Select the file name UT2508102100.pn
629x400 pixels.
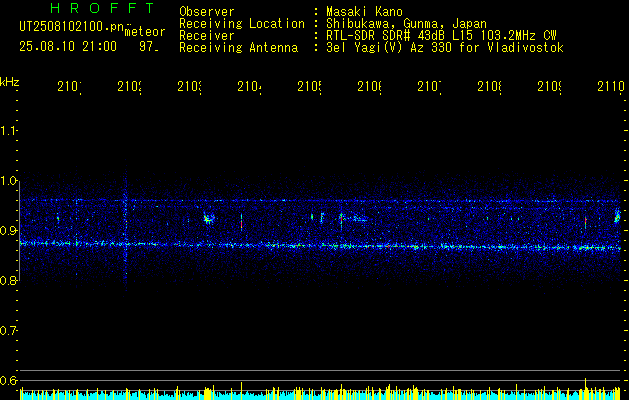click(x=72, y=26)
